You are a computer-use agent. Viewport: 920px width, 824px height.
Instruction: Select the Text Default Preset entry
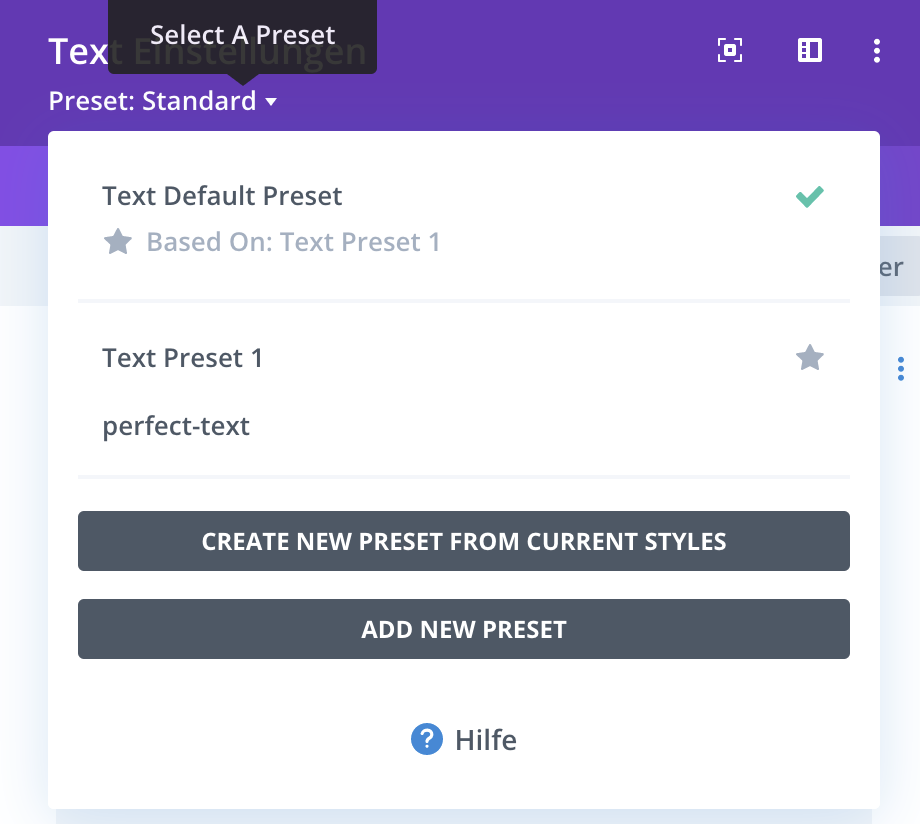222,196
